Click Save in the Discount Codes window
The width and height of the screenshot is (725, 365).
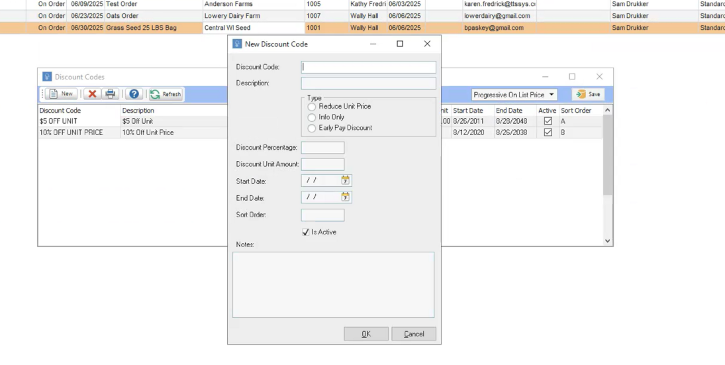coord(588,94)
